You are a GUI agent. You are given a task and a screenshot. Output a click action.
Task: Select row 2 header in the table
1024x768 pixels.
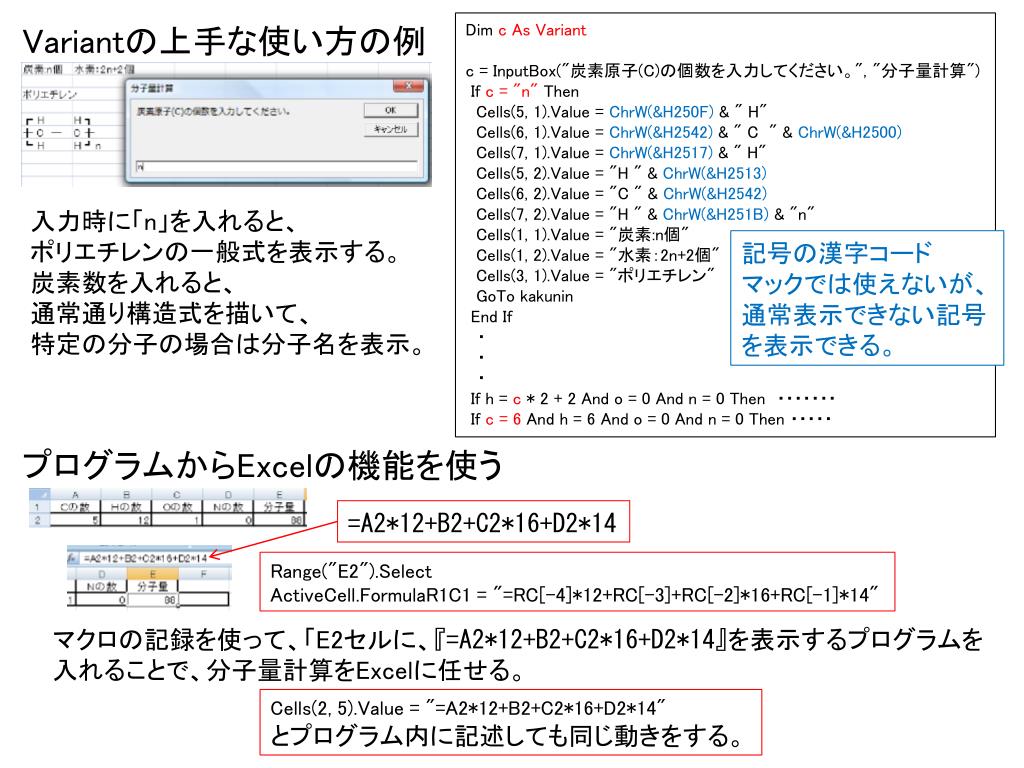pos(39,520)
